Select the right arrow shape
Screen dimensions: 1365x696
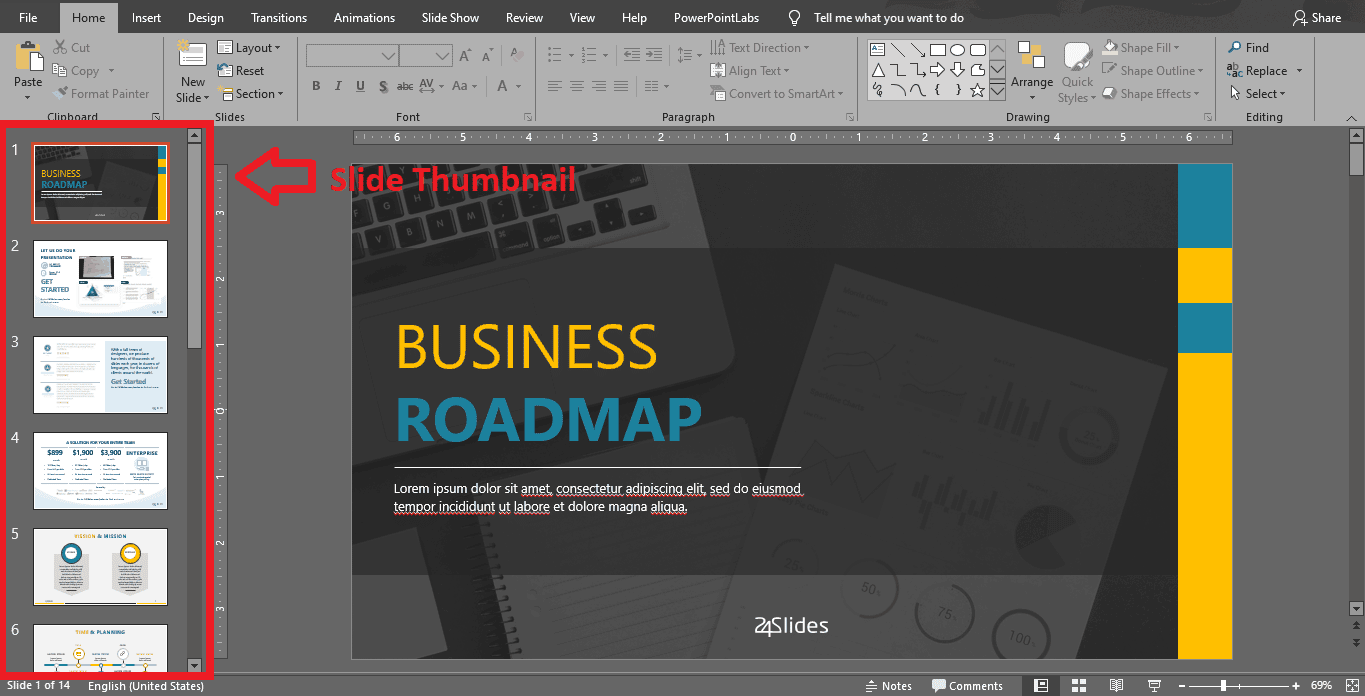click(x=937, y=70)
